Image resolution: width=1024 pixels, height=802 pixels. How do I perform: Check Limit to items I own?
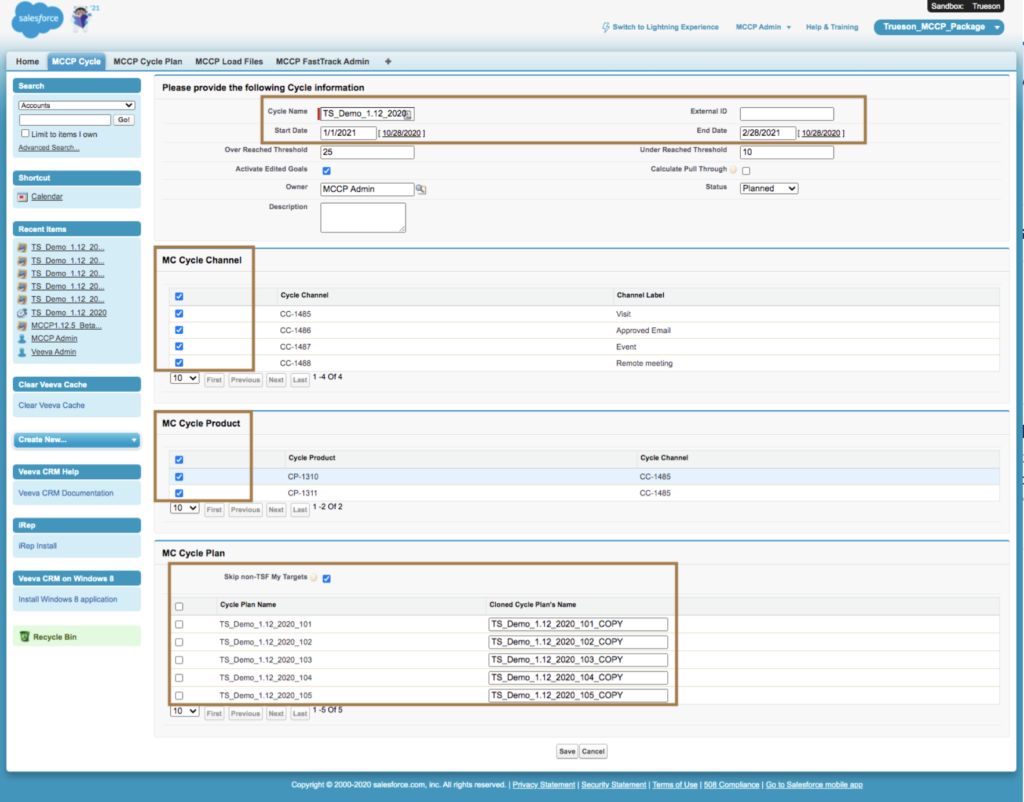pyautogui.click(x=25, y=133)
